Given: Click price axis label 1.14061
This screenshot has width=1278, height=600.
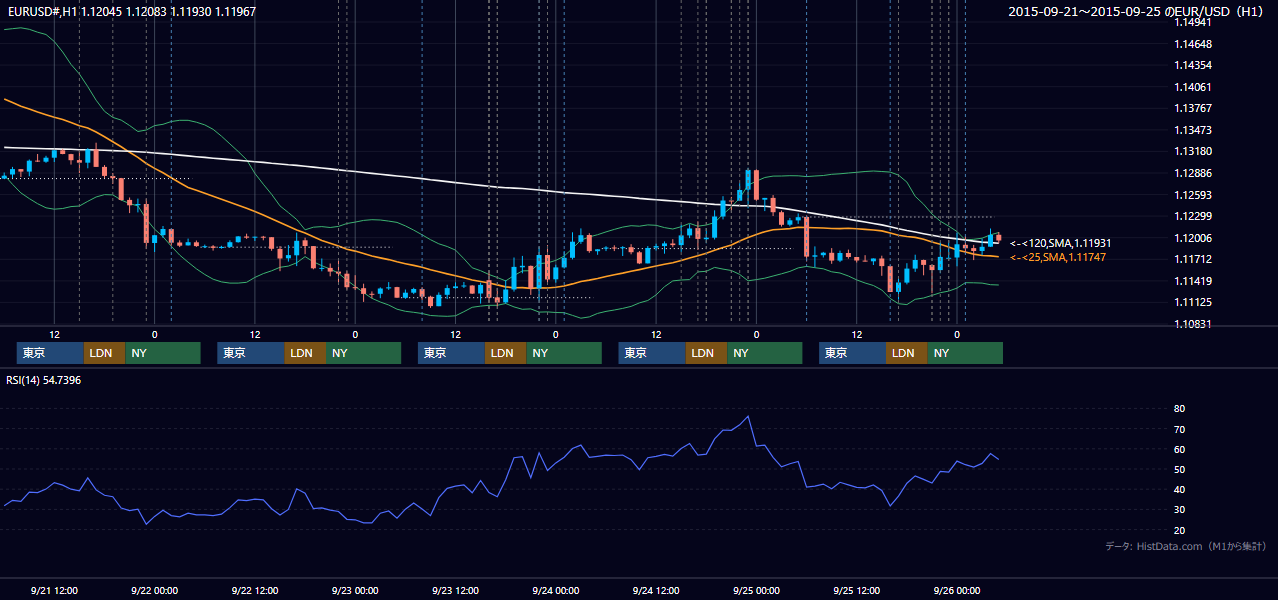Looking at the screenshot, I should coord(1193,87).
